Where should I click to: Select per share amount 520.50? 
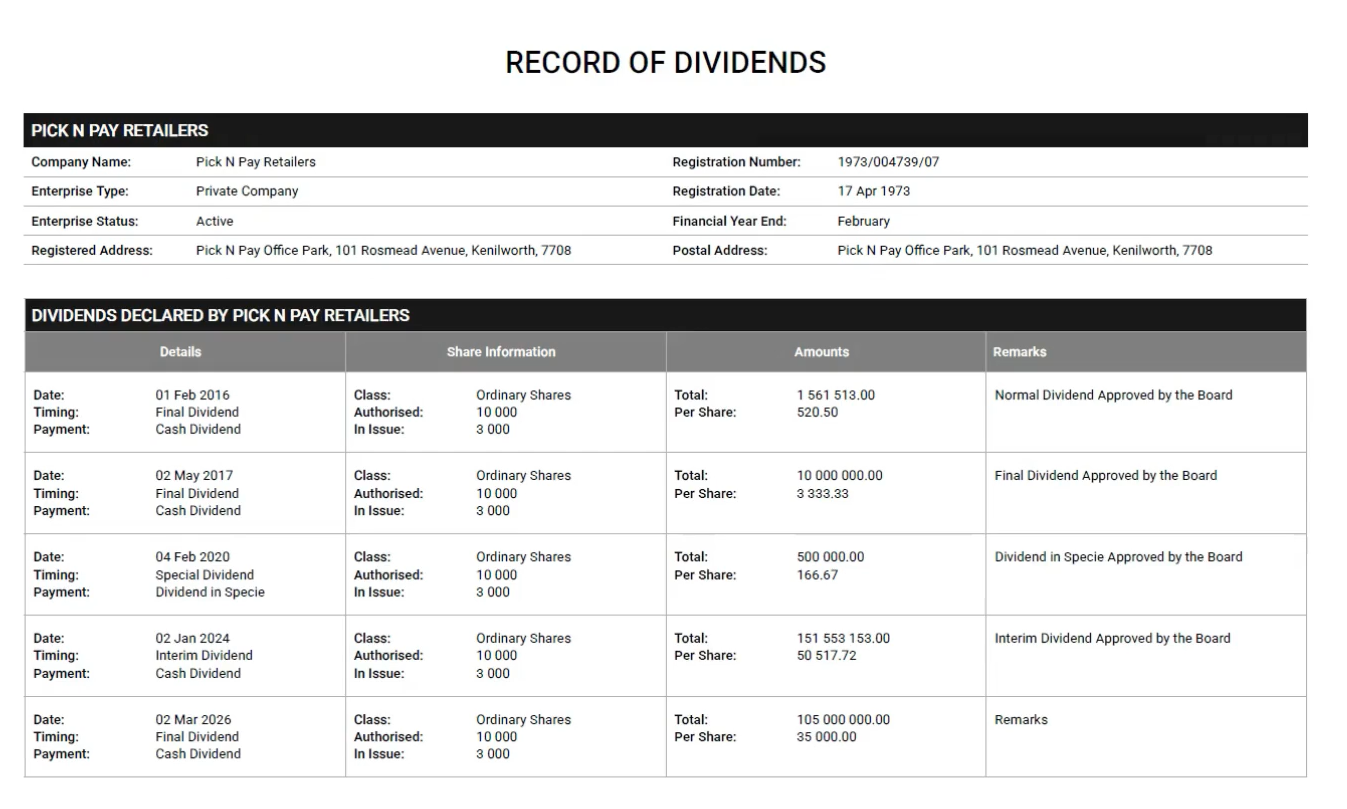(818, 412)
